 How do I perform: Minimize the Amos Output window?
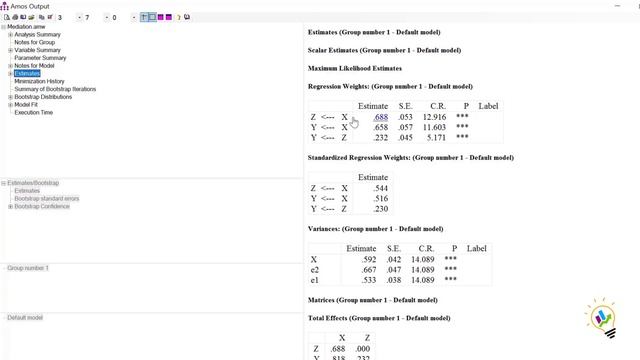tap(617, 6)
